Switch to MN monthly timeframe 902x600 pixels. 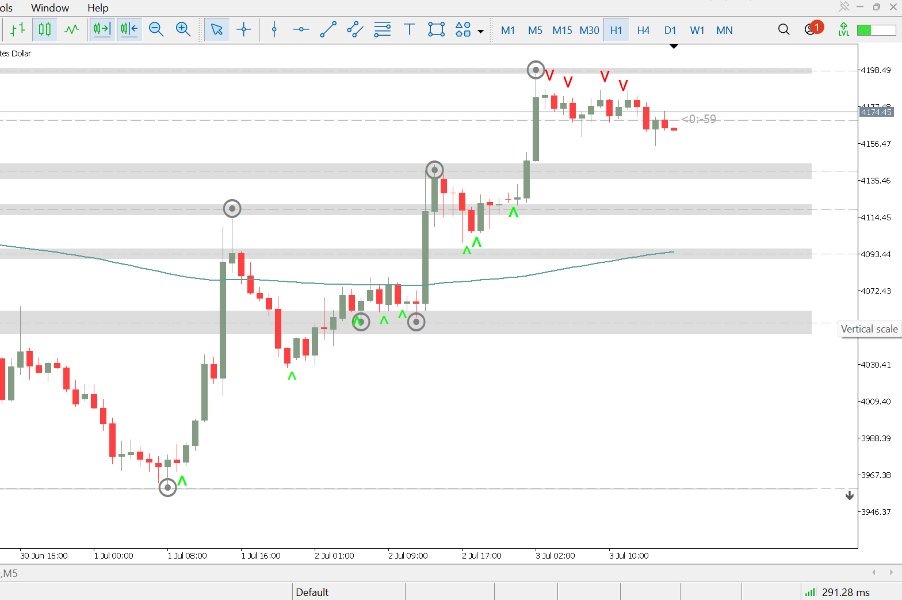coord(724,30)
